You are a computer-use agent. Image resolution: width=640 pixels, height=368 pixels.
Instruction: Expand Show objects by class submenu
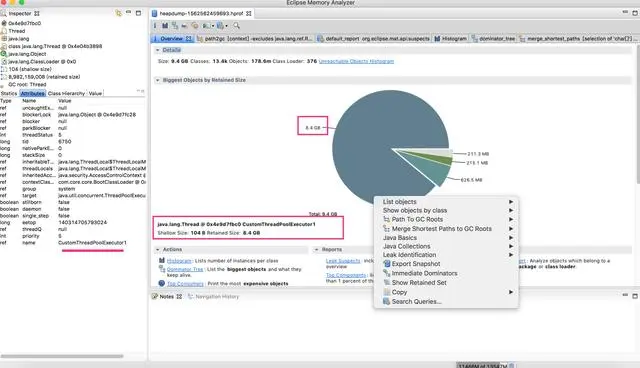tap(447, 210)
